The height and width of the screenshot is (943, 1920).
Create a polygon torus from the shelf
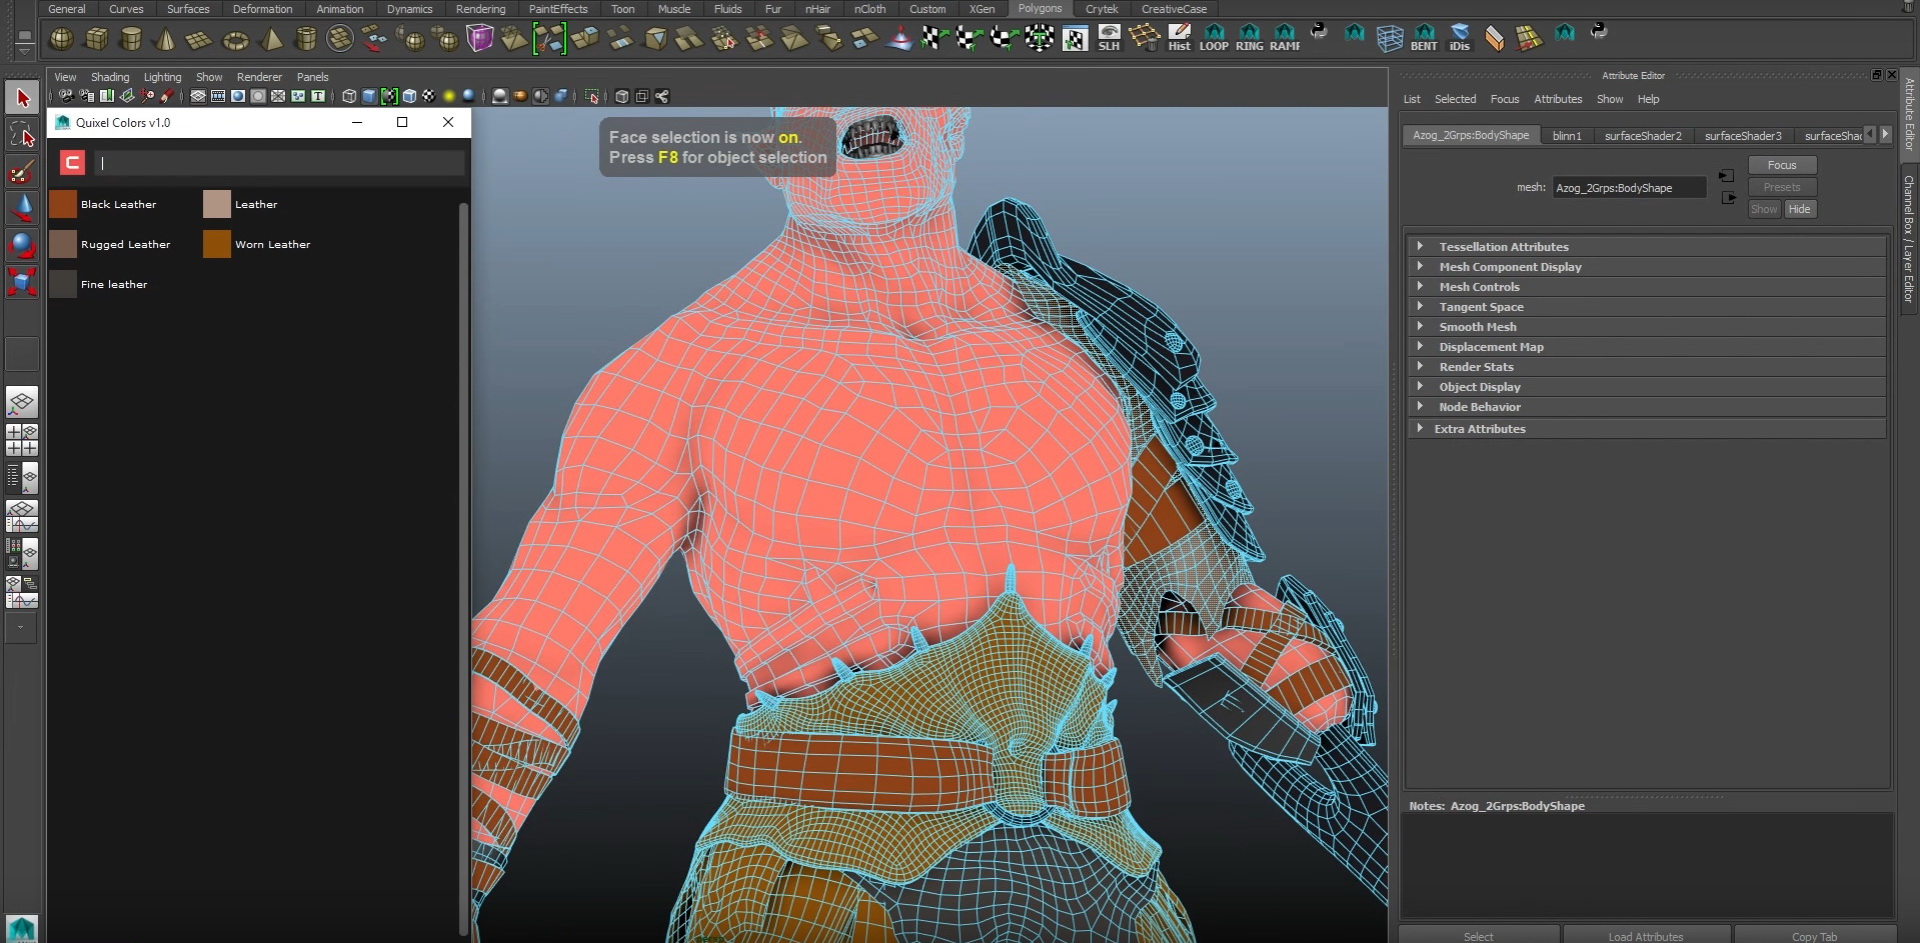(235, 39)
